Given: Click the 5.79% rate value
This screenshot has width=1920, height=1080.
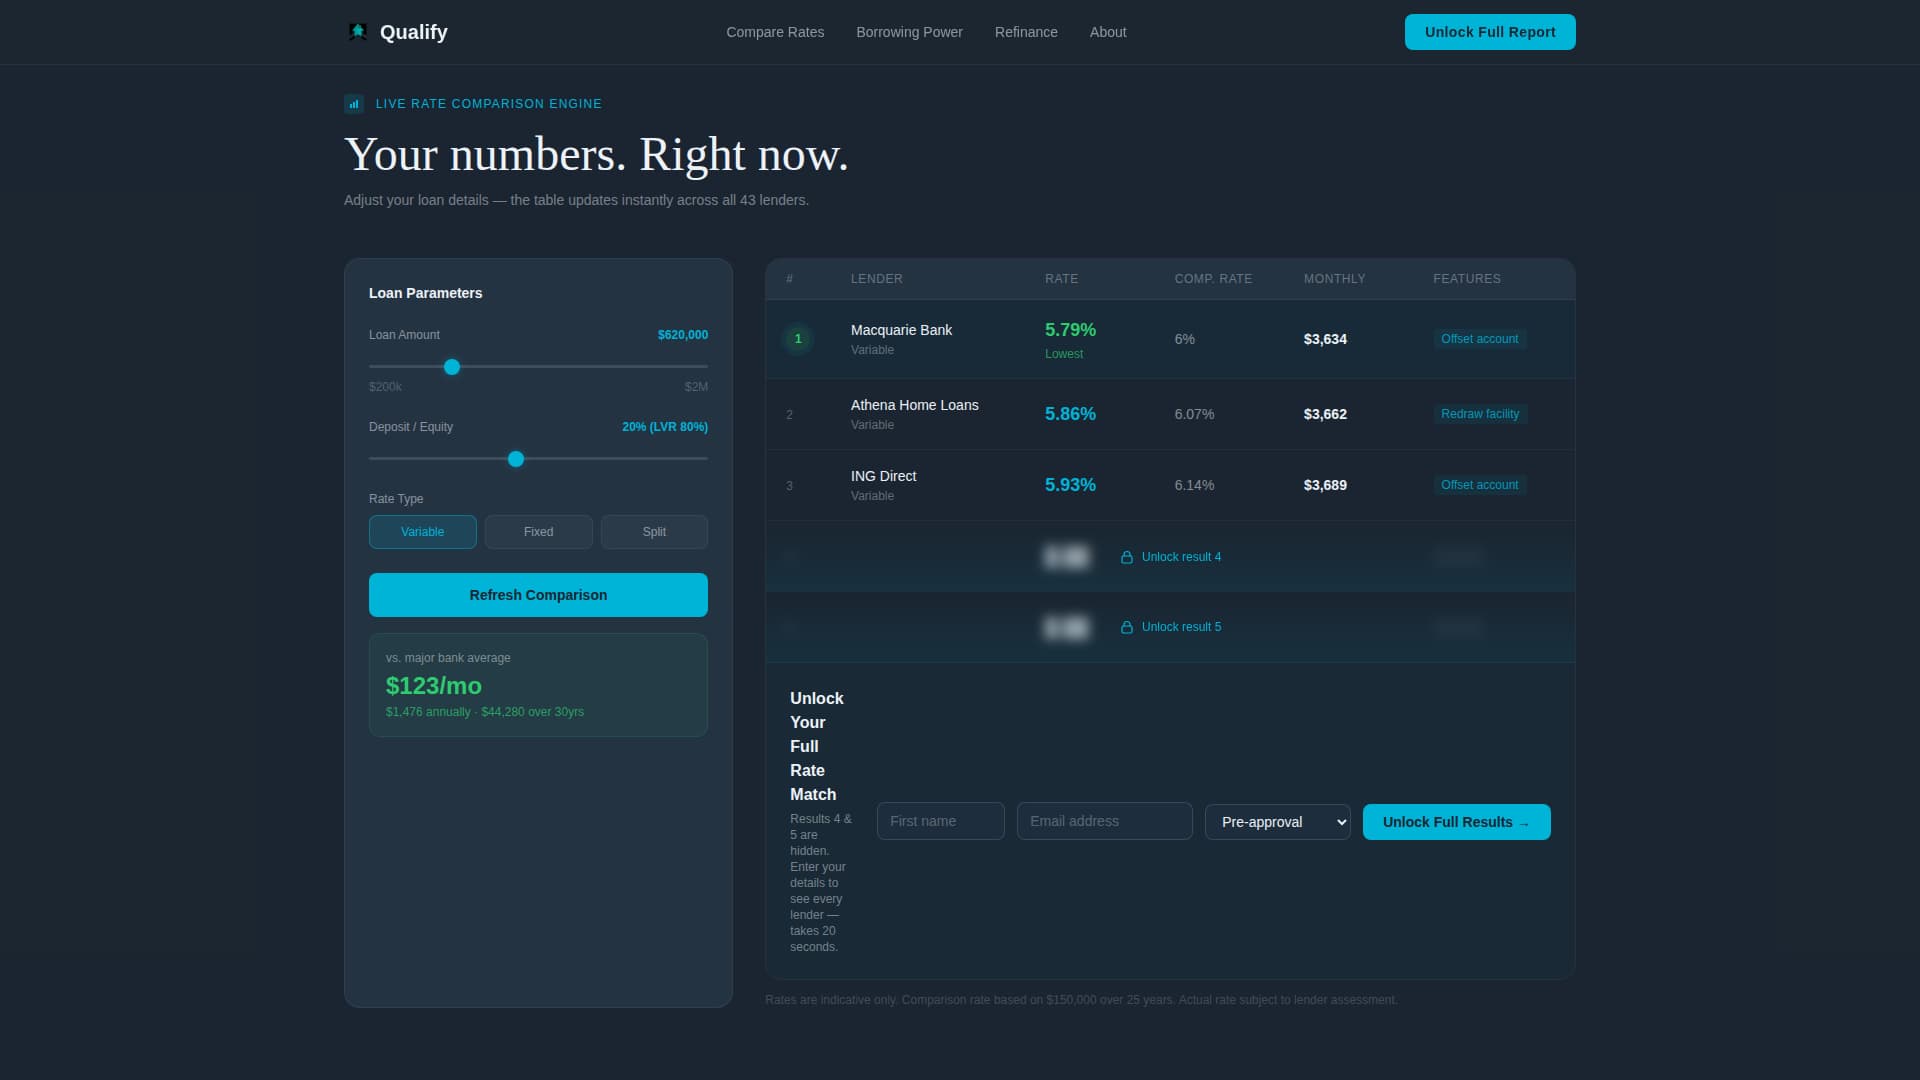Looking at the screenshot, I should [1070, 330].
